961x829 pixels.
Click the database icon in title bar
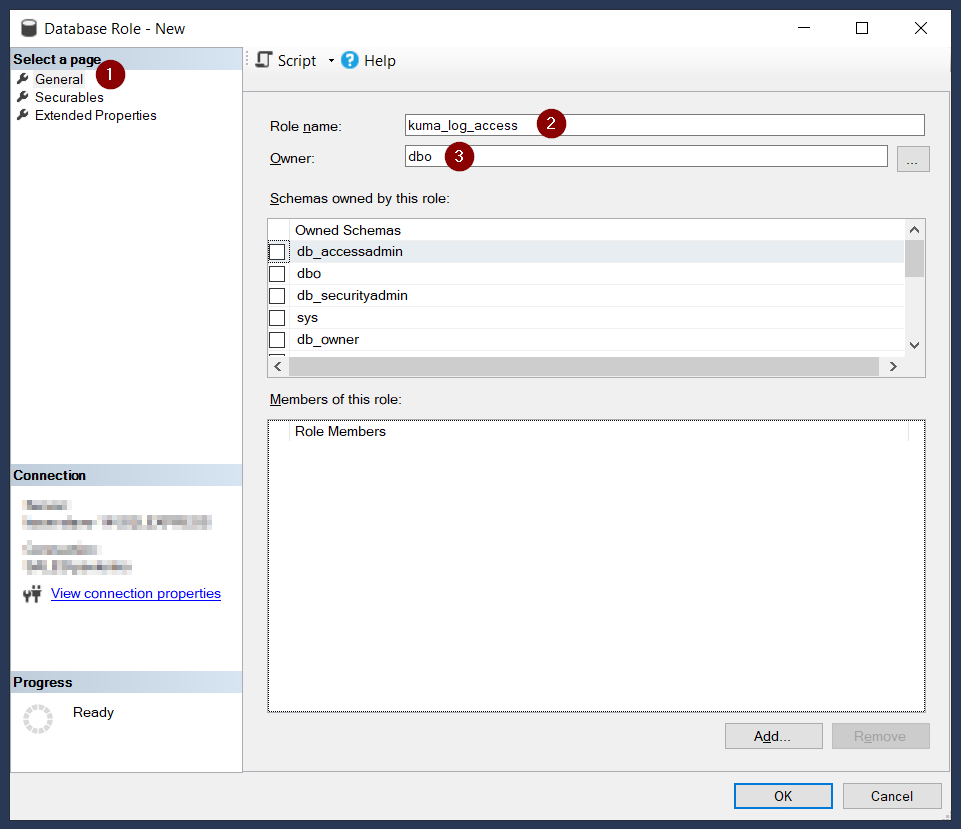[29, 28]
